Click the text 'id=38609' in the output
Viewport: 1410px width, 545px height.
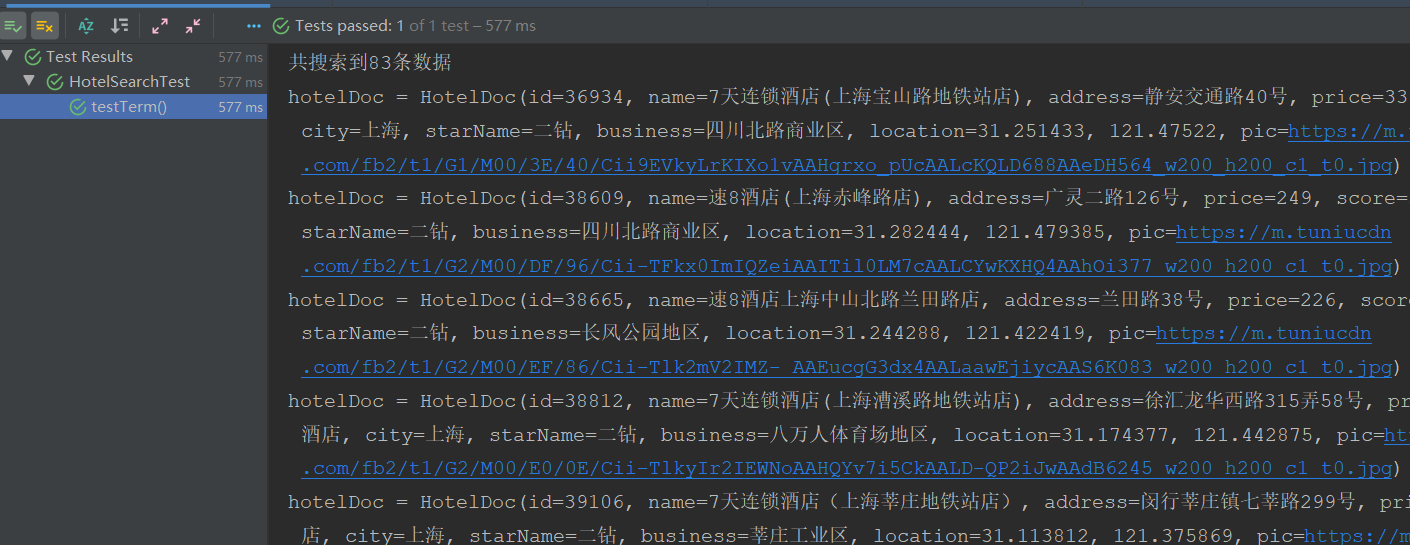(x=576, y=198)
